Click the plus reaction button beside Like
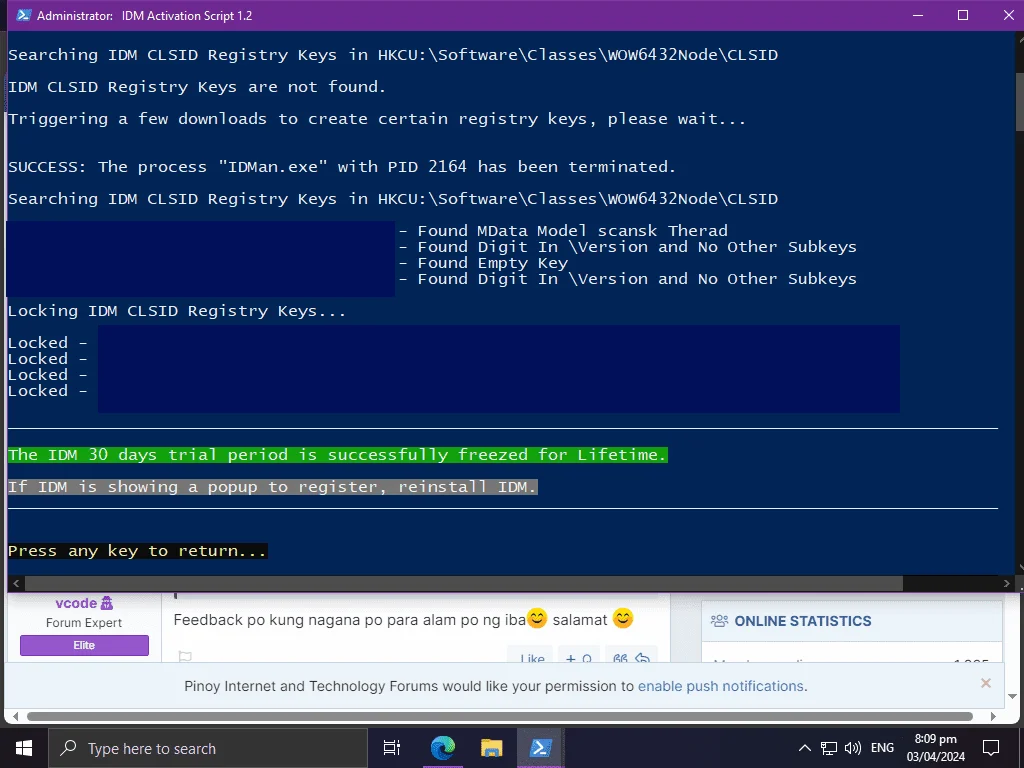The height and width of the screenshot is (768, 1024). click(x=579, y=657)
